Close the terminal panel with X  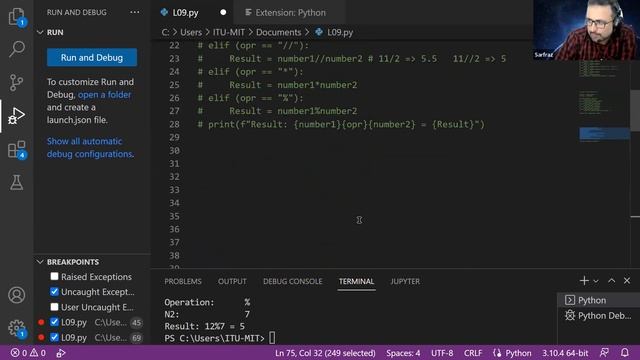click(x=627, y=281)
